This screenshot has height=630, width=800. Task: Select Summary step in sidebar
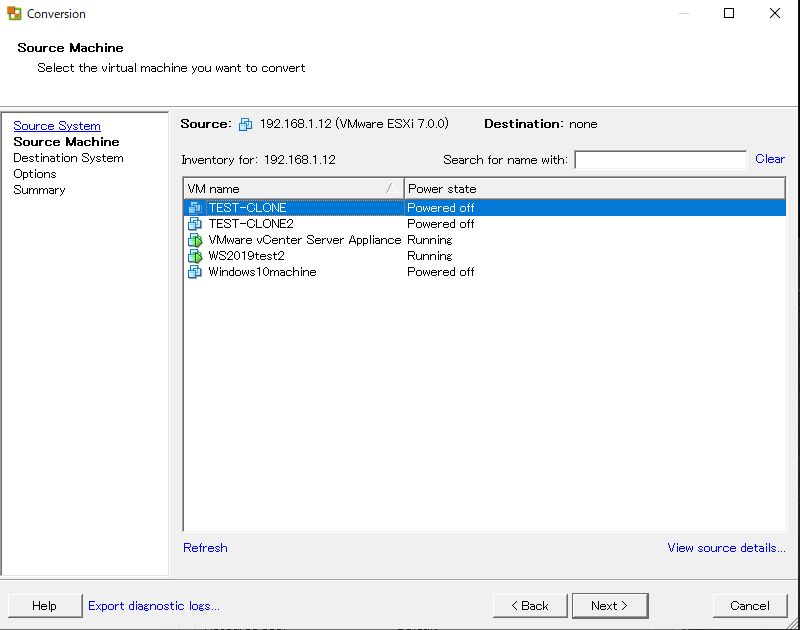(x=39, y=190)
